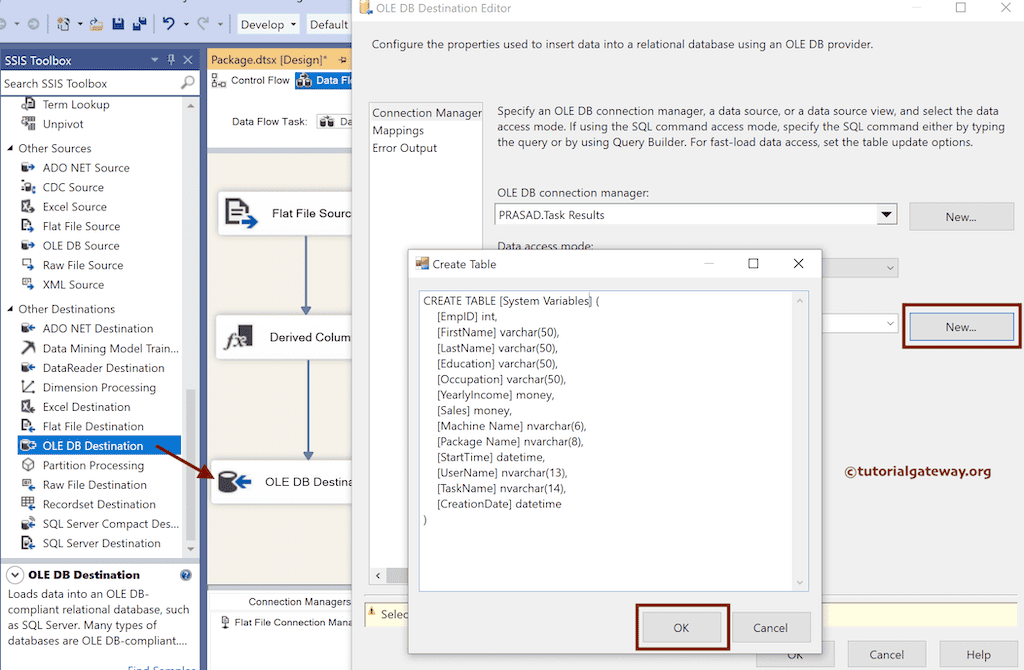Click Help in OLE DB Destination Editor
This screenshot has width=1024, height=670.
click(978, 654)
